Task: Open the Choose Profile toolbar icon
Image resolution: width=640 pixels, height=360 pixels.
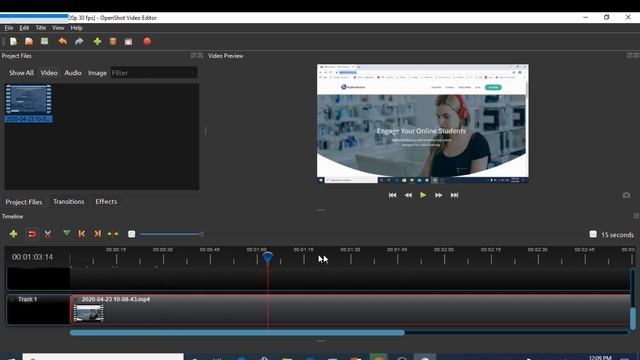Action: pyautogui.click(x=113, y=41)
